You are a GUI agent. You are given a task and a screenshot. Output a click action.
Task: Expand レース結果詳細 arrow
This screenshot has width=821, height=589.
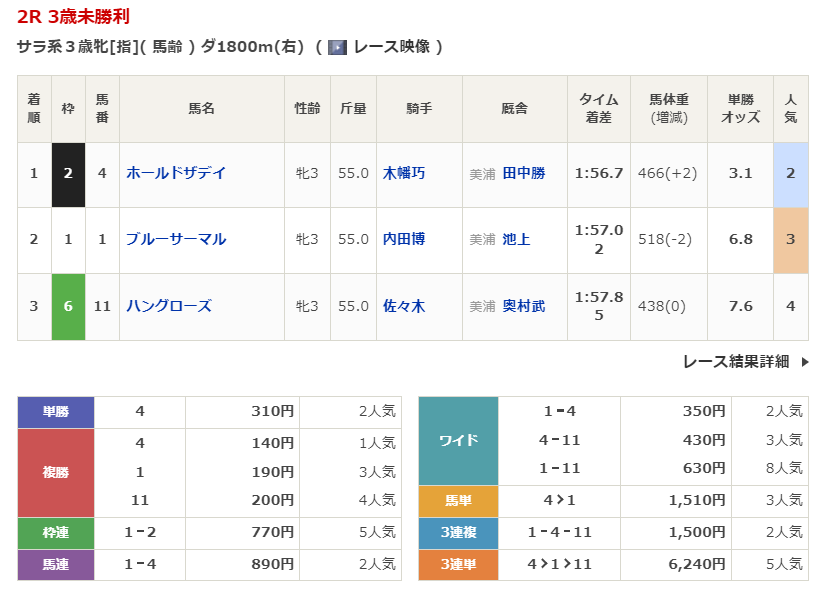point(805,362)
